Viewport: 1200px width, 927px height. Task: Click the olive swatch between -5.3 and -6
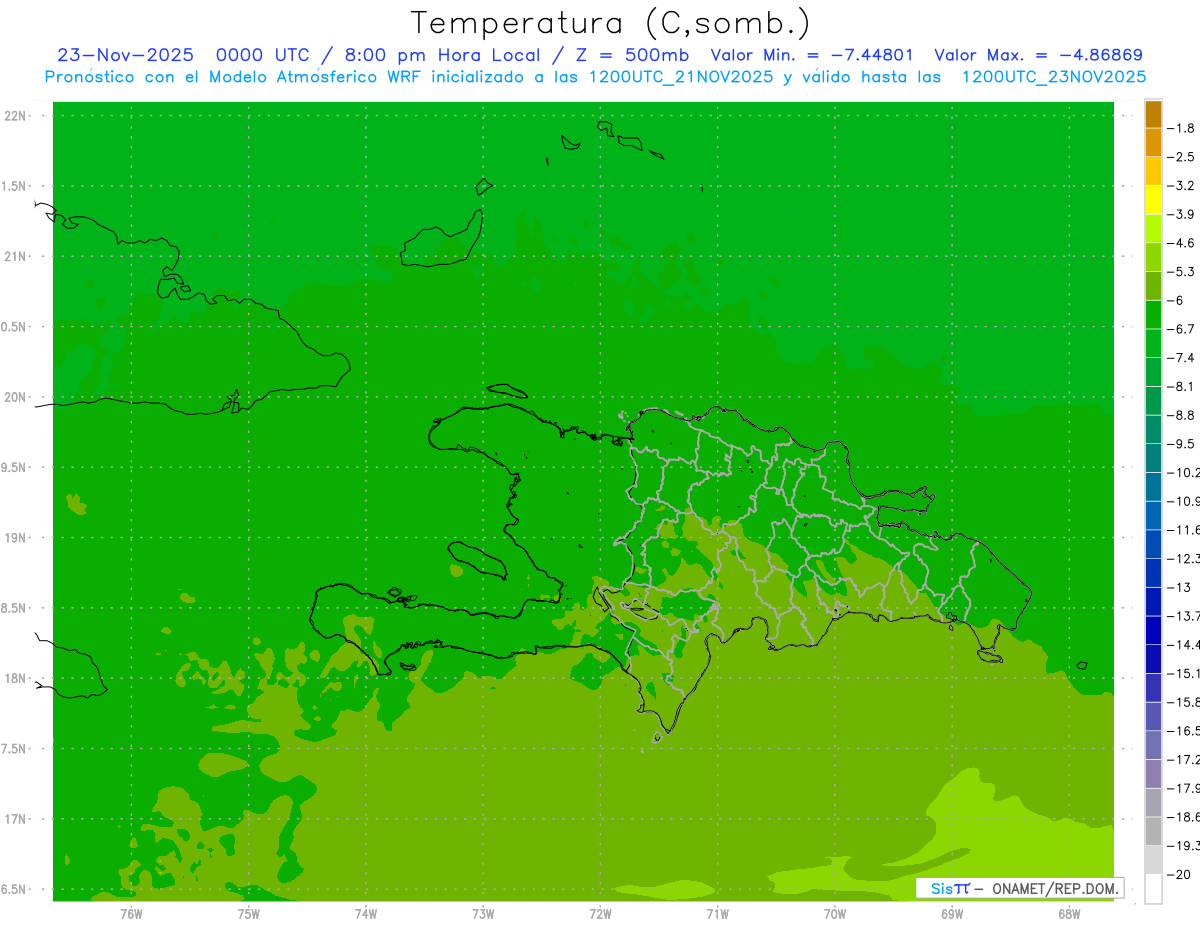(x=1153, y=286)
